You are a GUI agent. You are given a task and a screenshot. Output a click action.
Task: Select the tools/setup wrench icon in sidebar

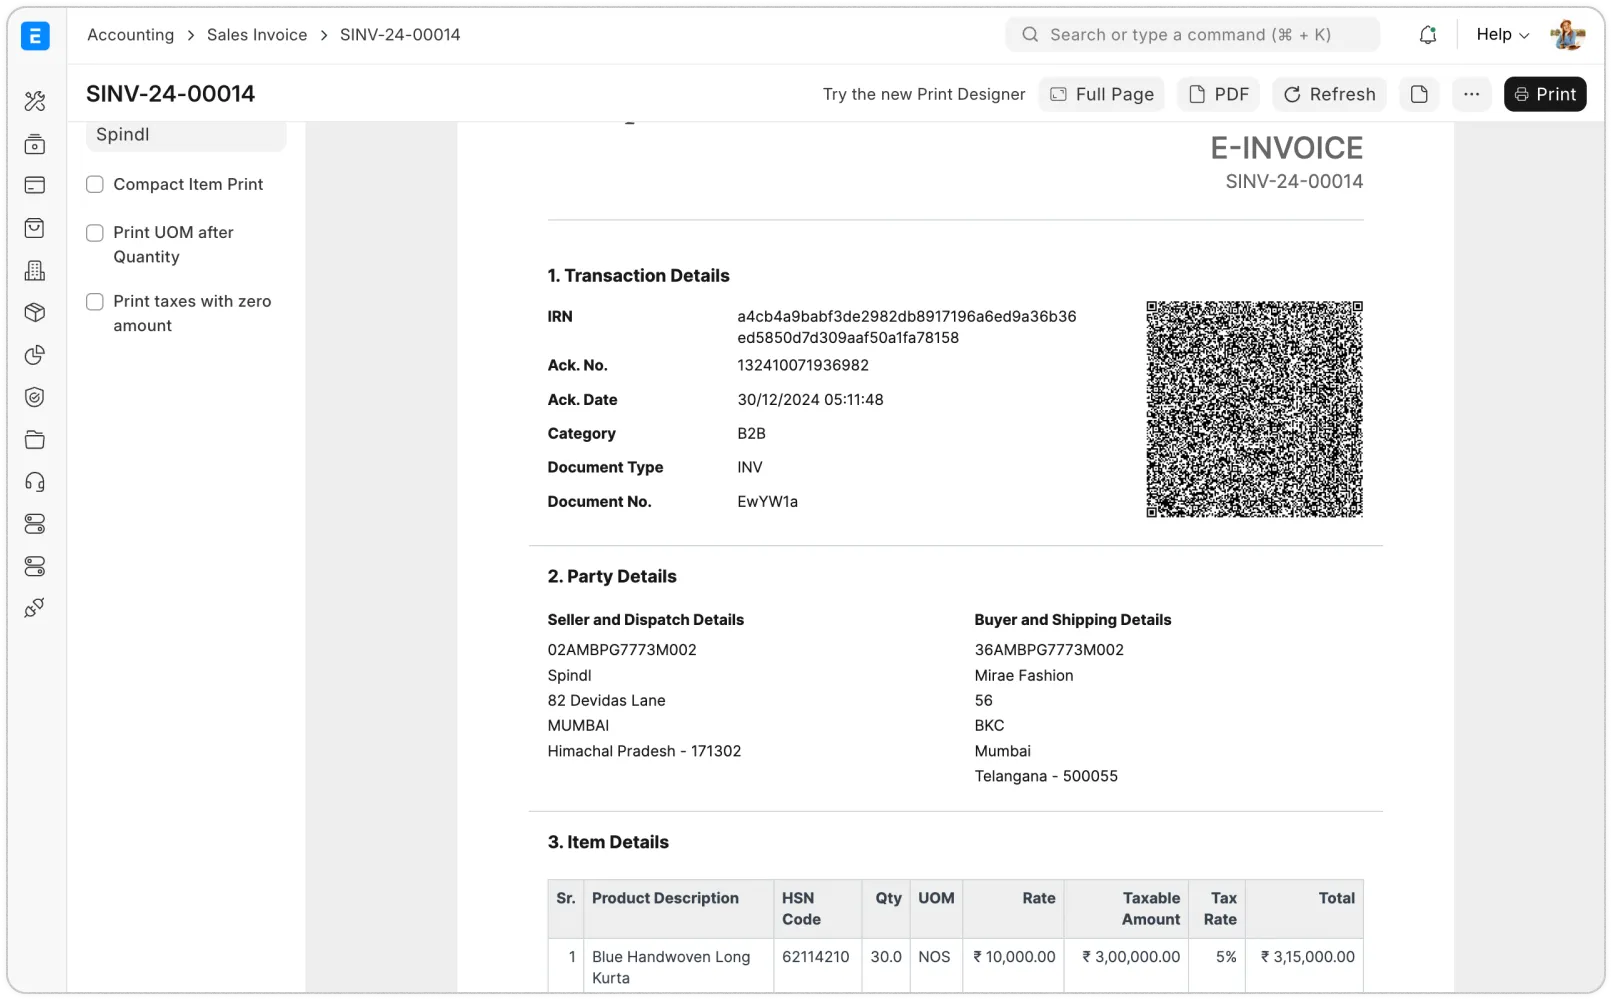pos(35,101)
